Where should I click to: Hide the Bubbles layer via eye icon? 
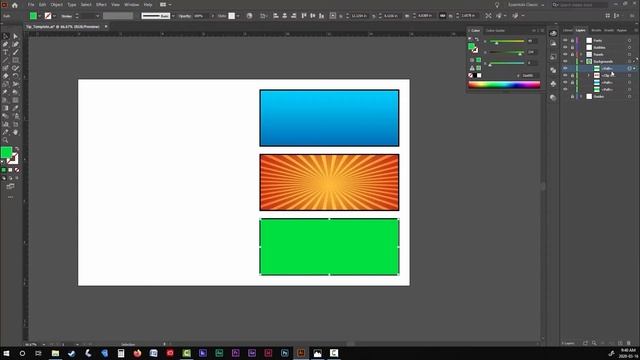(x=565, y=47)
